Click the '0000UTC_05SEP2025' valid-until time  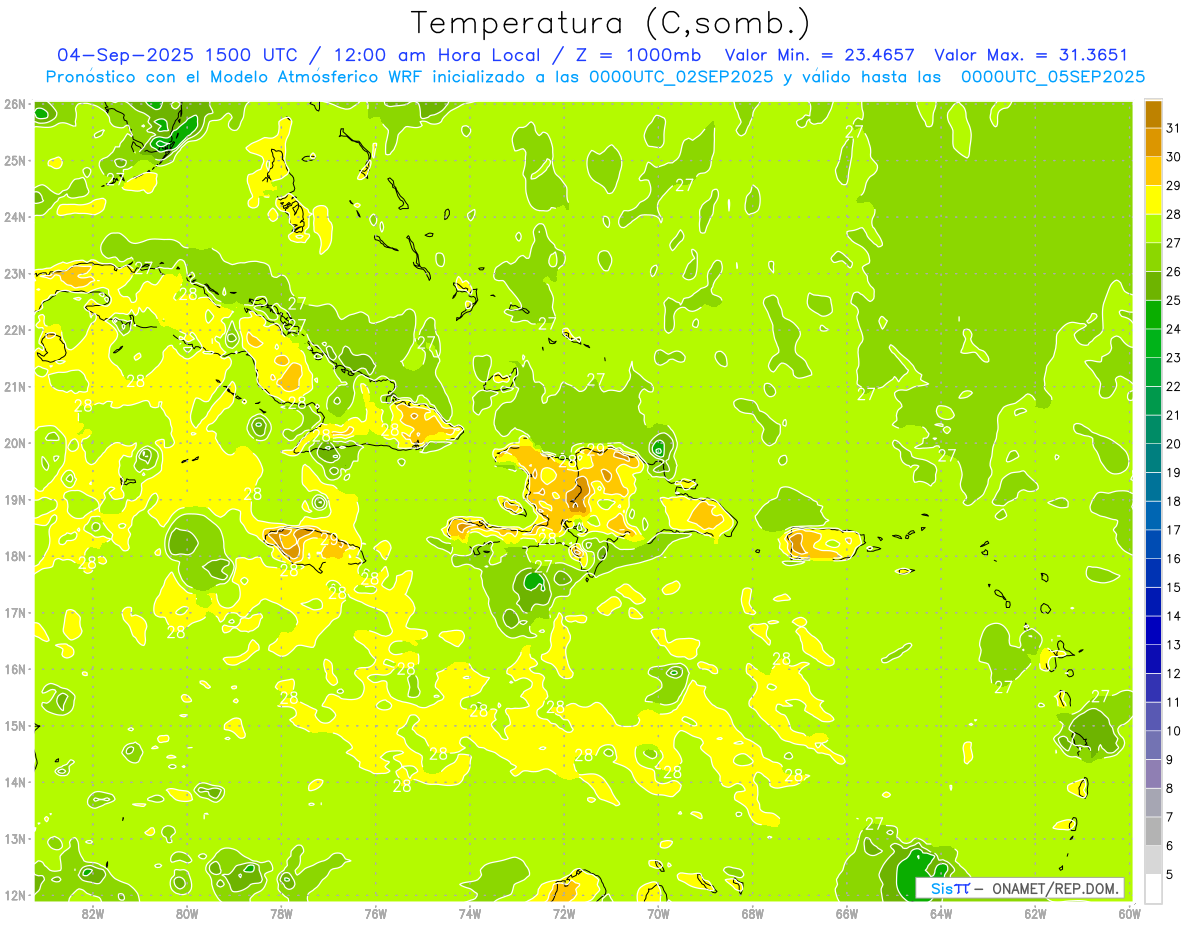pyautogui.click(x=1053, y=77)
